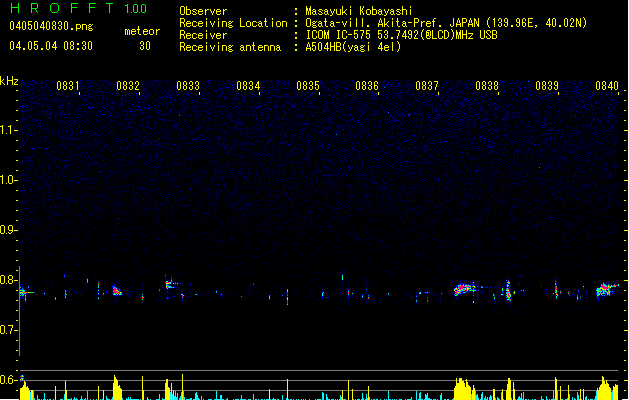Click the 0835 time marker

point(308,86)
